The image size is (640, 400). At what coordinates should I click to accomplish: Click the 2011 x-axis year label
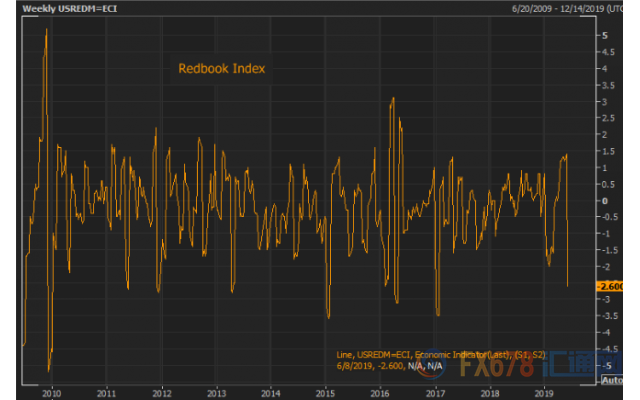pos(106,393)
